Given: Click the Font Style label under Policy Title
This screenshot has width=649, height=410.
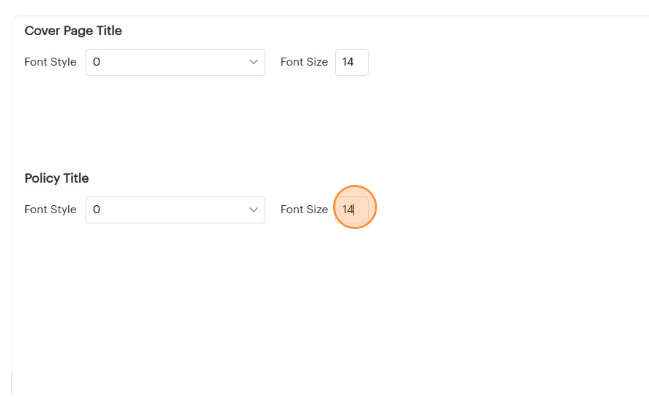Looking at the screenshot, I should [x=50, y=209].
